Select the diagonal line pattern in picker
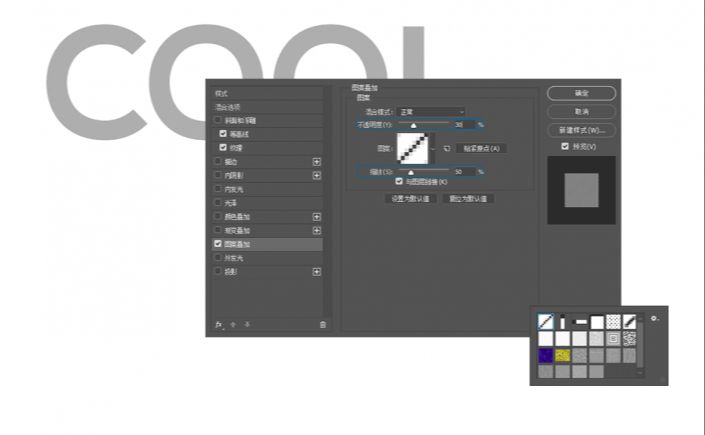705x435 pixels. pos(545,322)
